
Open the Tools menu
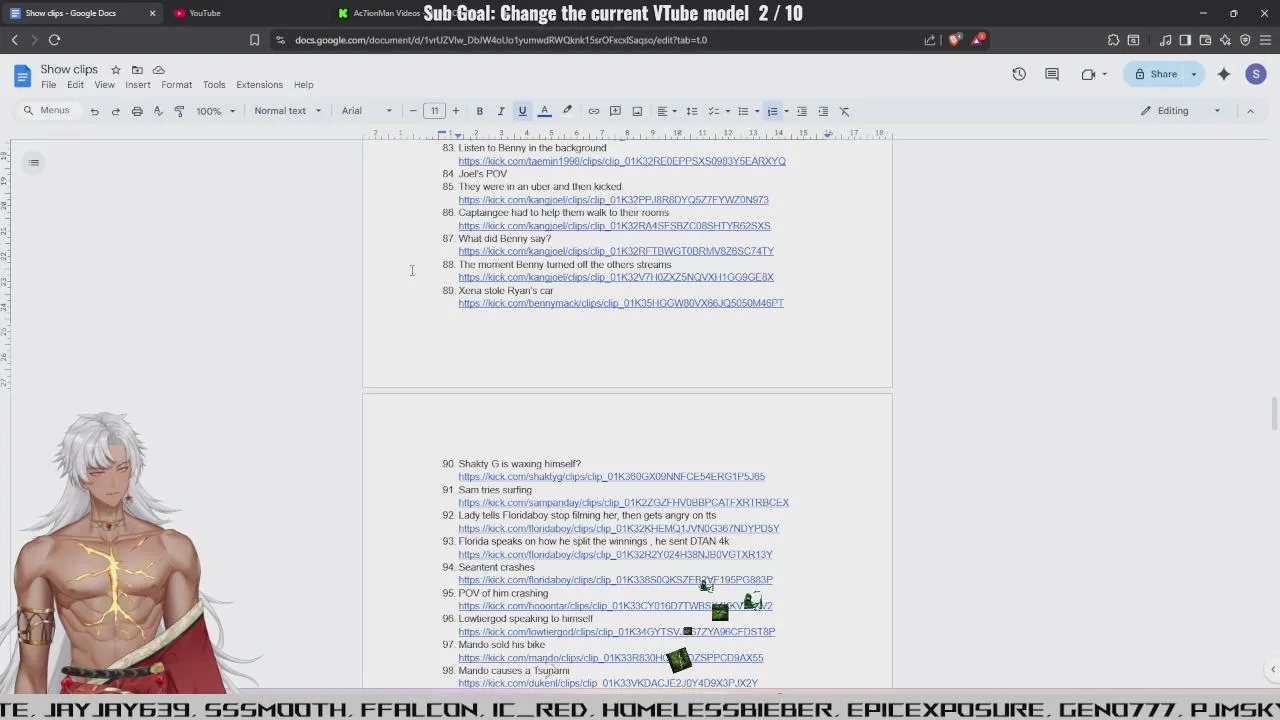pyautogui.click(x=214, y=85)
